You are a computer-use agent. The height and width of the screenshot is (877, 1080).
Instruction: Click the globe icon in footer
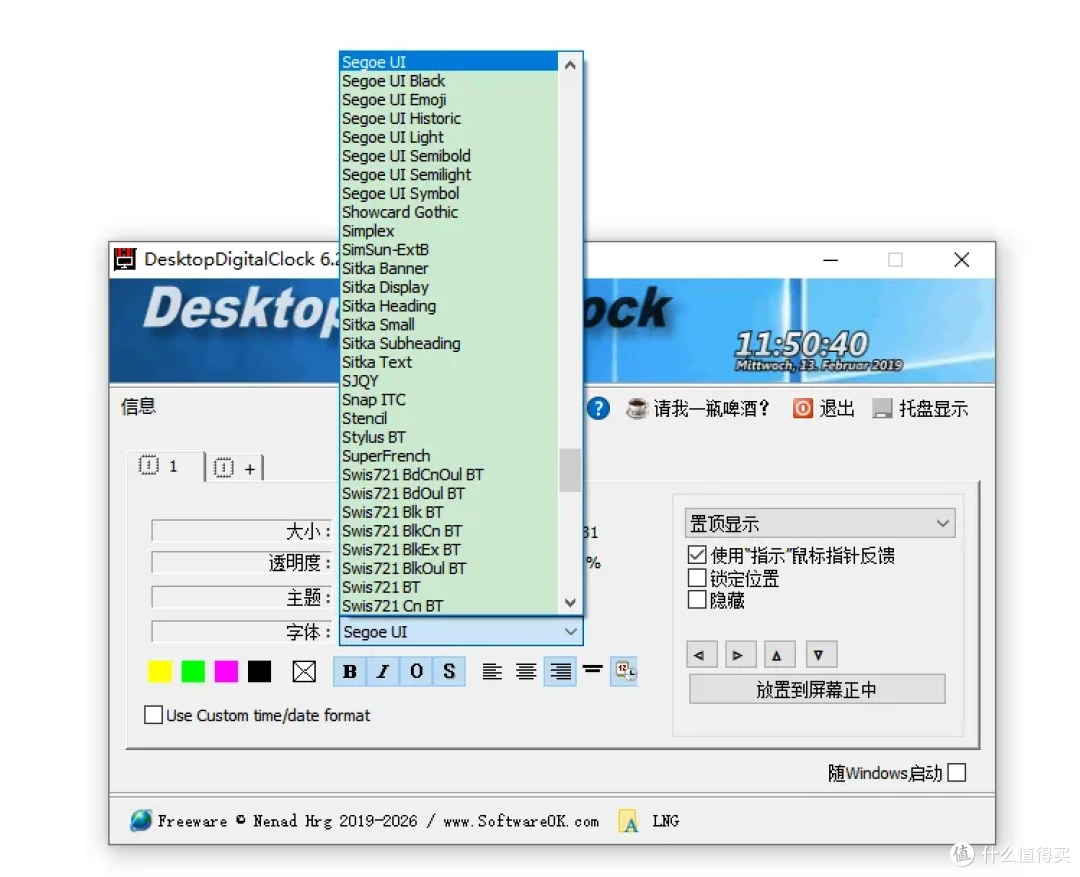click(x=141, y=820)
